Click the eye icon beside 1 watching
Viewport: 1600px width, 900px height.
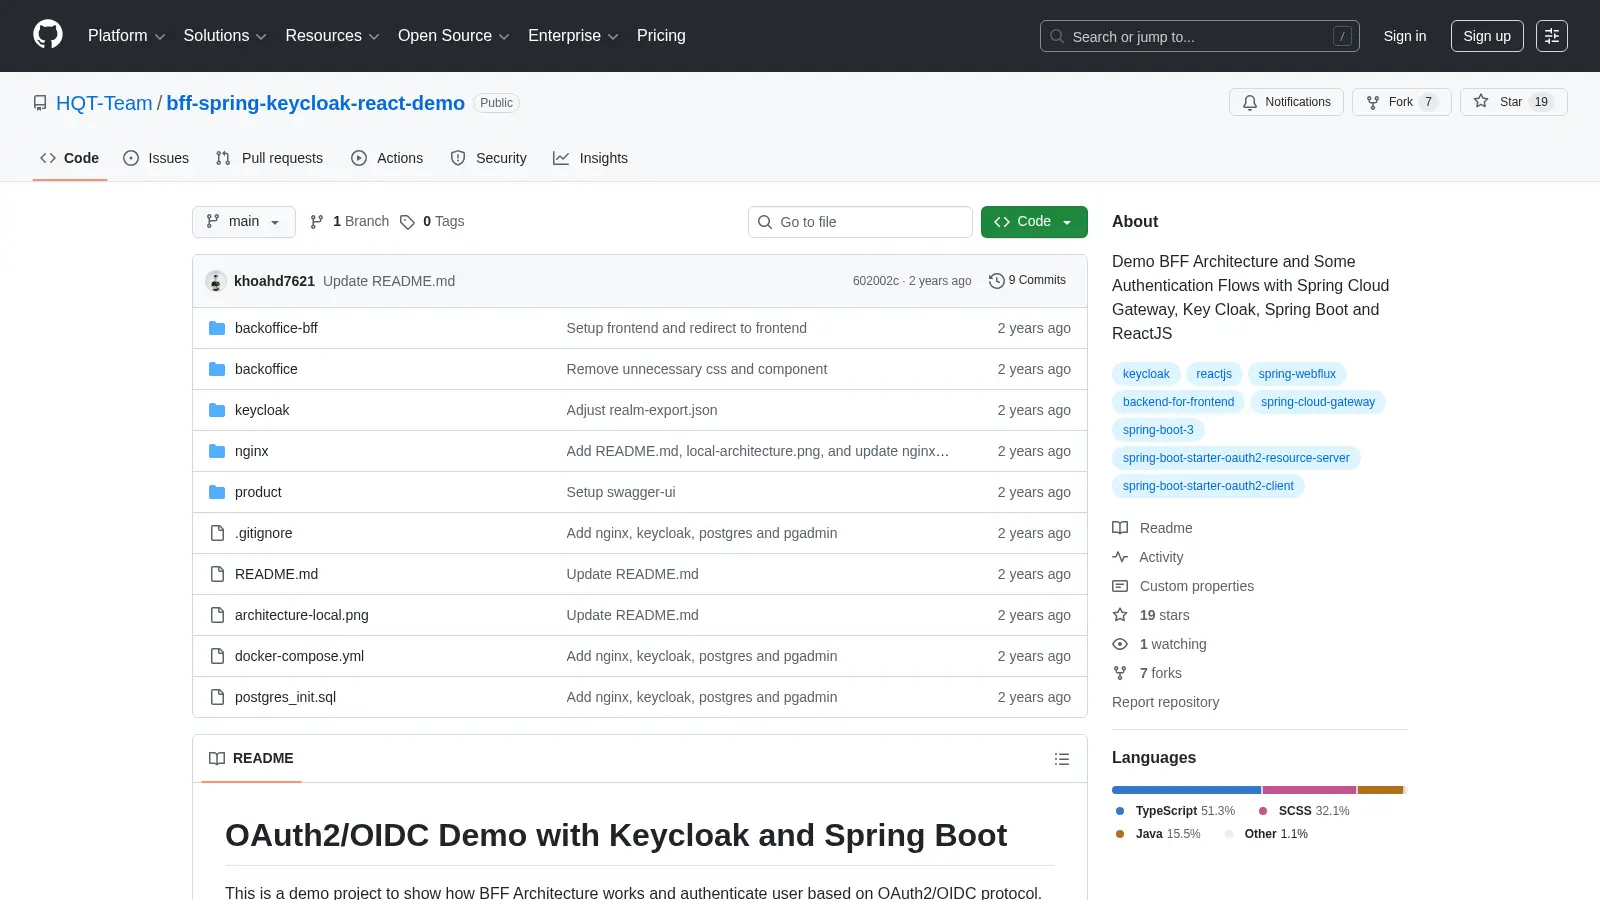(1120, 644)
